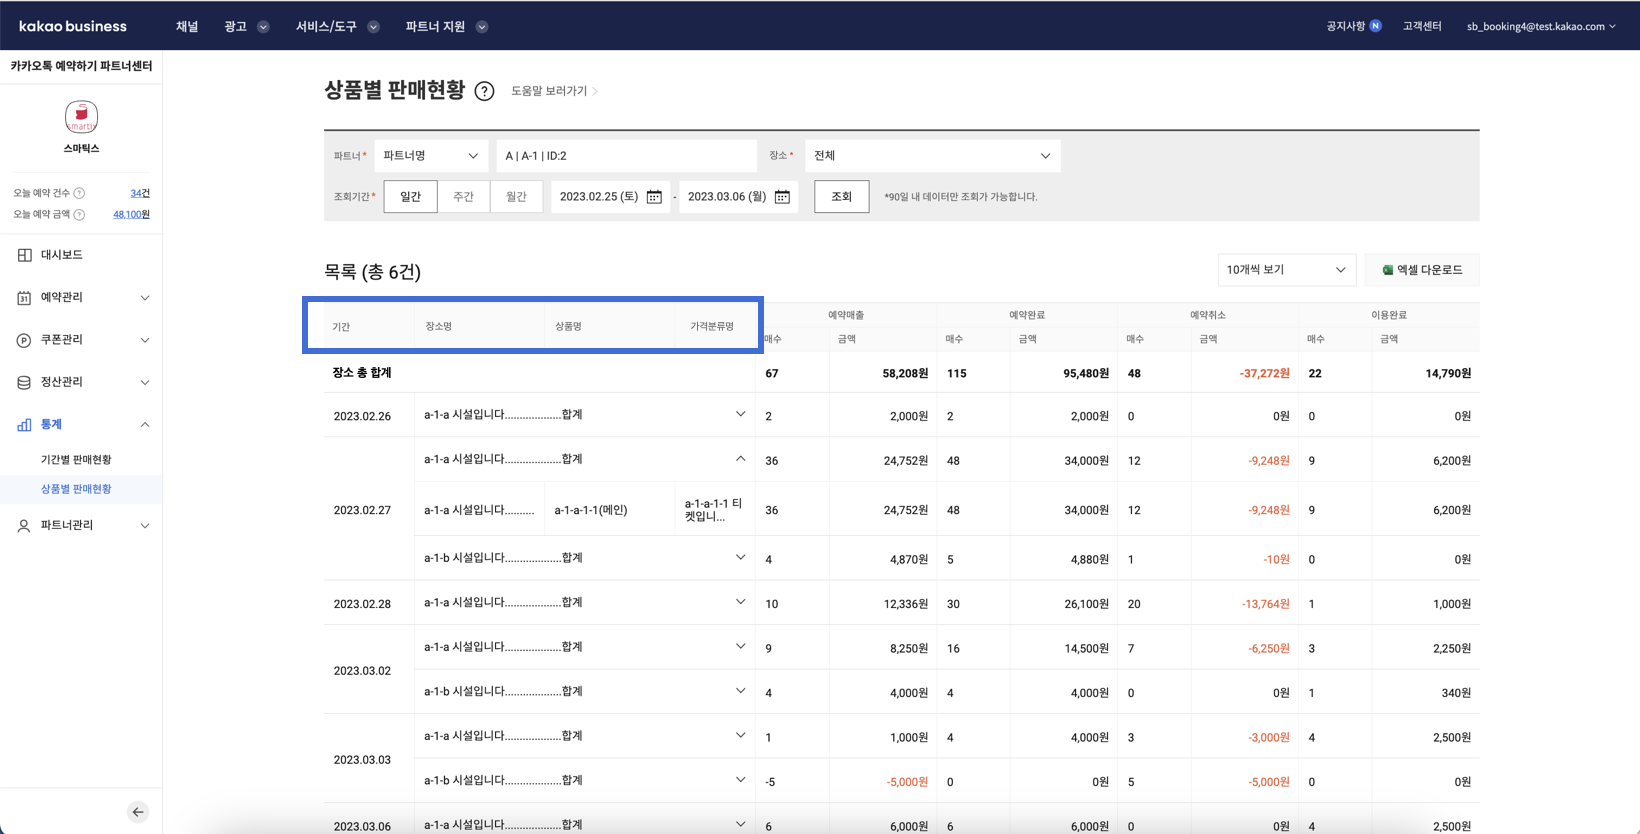Viewport: 1640px width, 834px height.
Task: Click the 오늘 예약 금액 info icon
Action: coord(79,215)
